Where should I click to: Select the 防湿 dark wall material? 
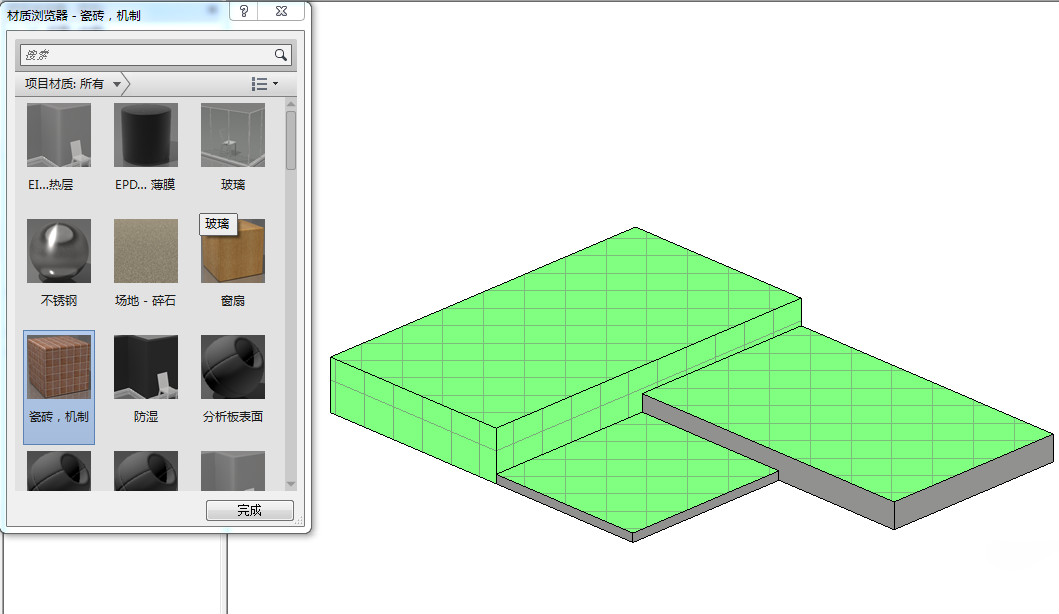[x=145, y=367]
